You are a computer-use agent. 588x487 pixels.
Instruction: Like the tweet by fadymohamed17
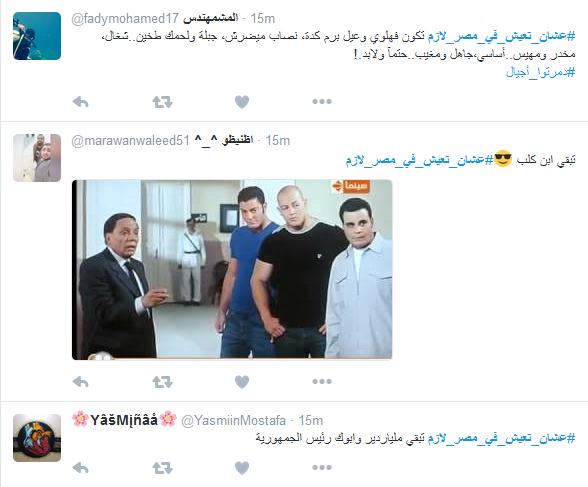tap(242, 102)
